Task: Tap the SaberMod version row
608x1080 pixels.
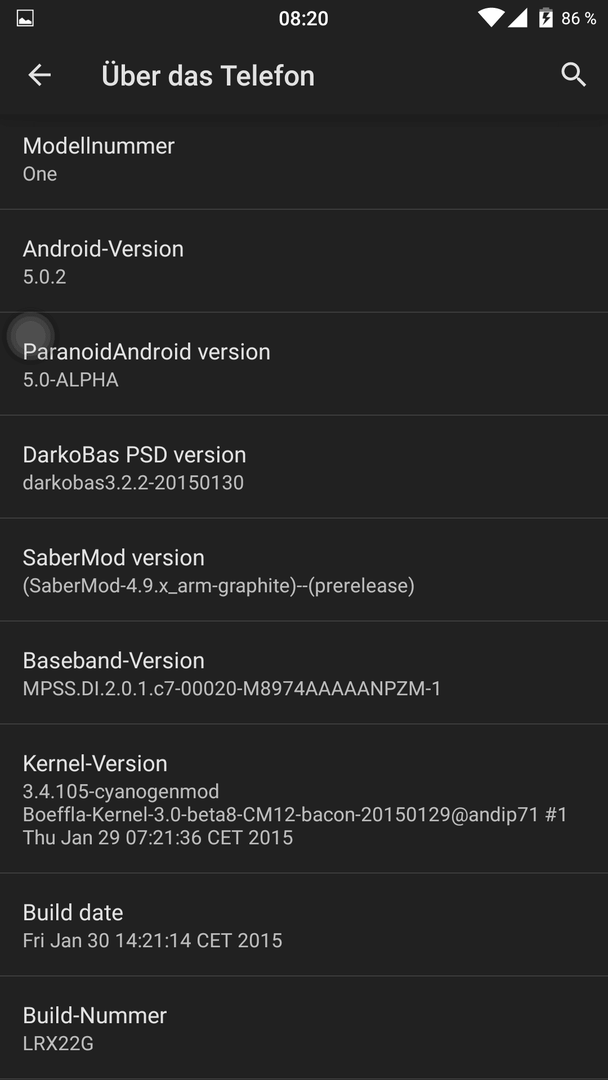Action: [304, 570]
